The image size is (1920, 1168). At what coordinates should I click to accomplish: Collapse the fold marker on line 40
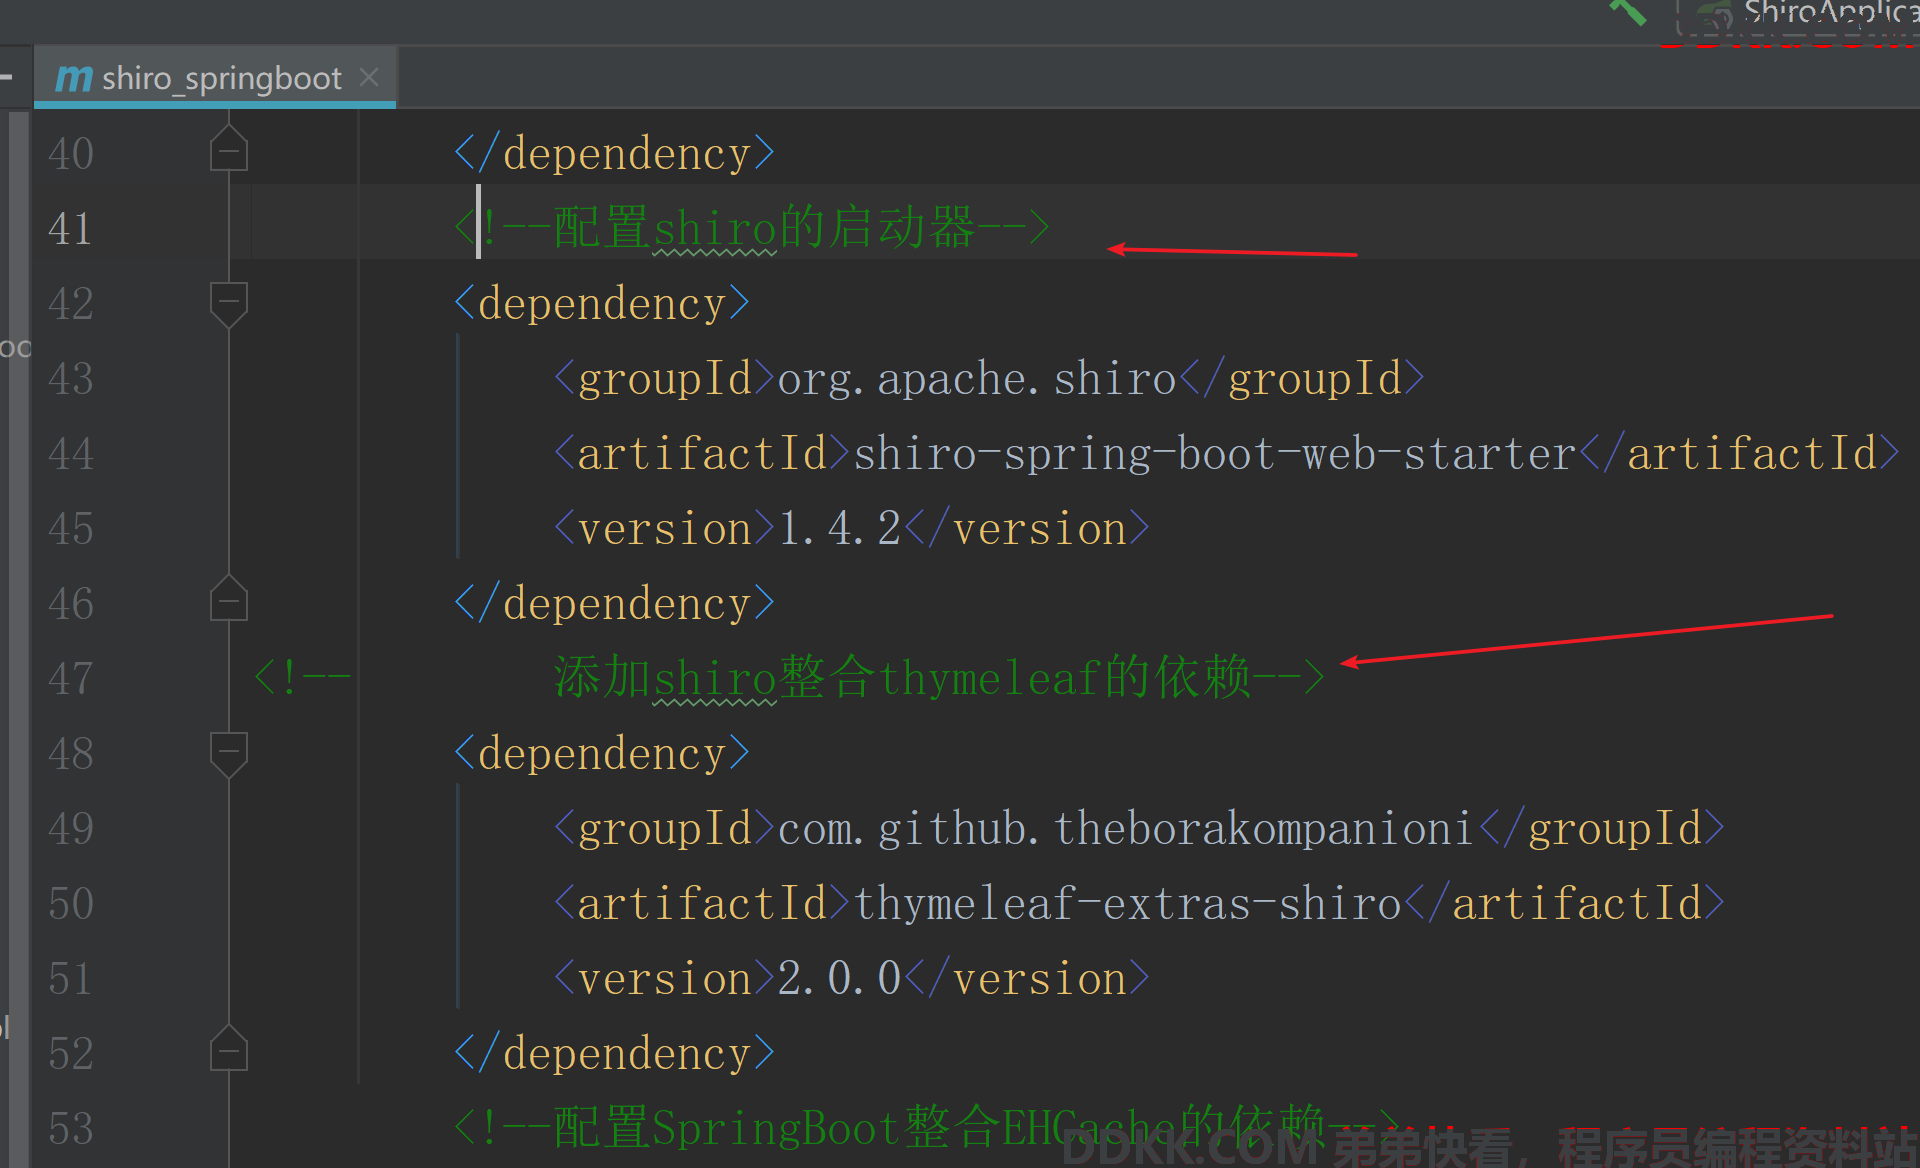(229, 150)
